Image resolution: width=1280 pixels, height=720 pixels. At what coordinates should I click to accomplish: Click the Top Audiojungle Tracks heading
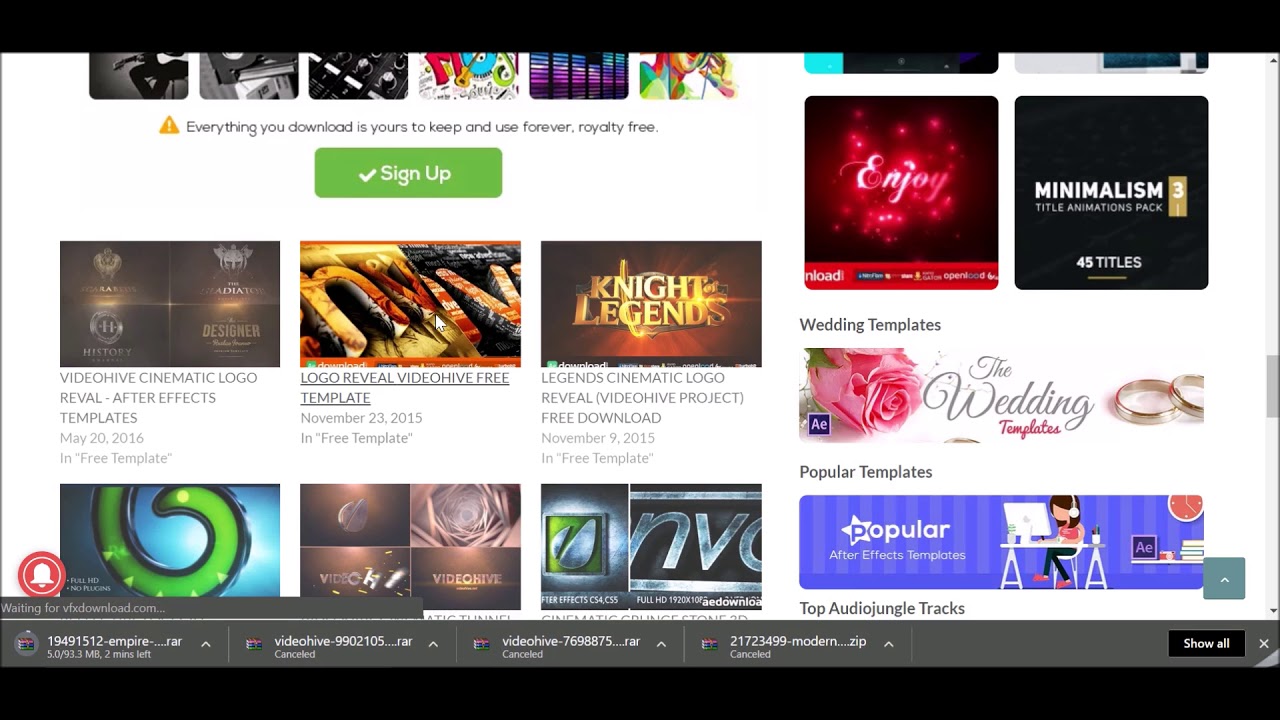[882, 608]
